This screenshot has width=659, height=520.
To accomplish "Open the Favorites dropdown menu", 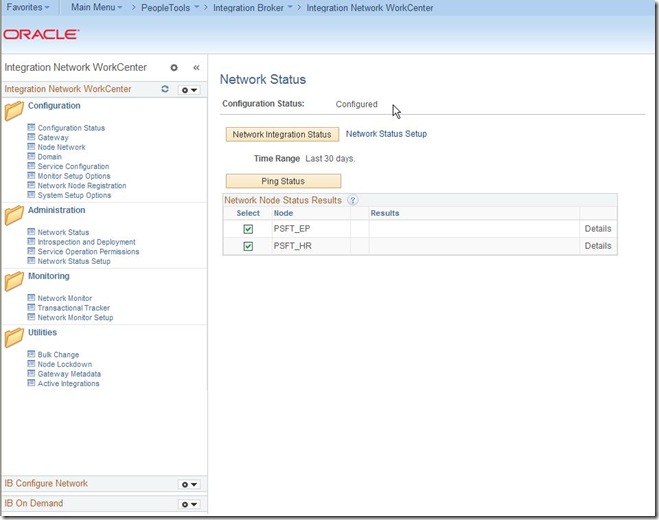I will coord(28,7).
